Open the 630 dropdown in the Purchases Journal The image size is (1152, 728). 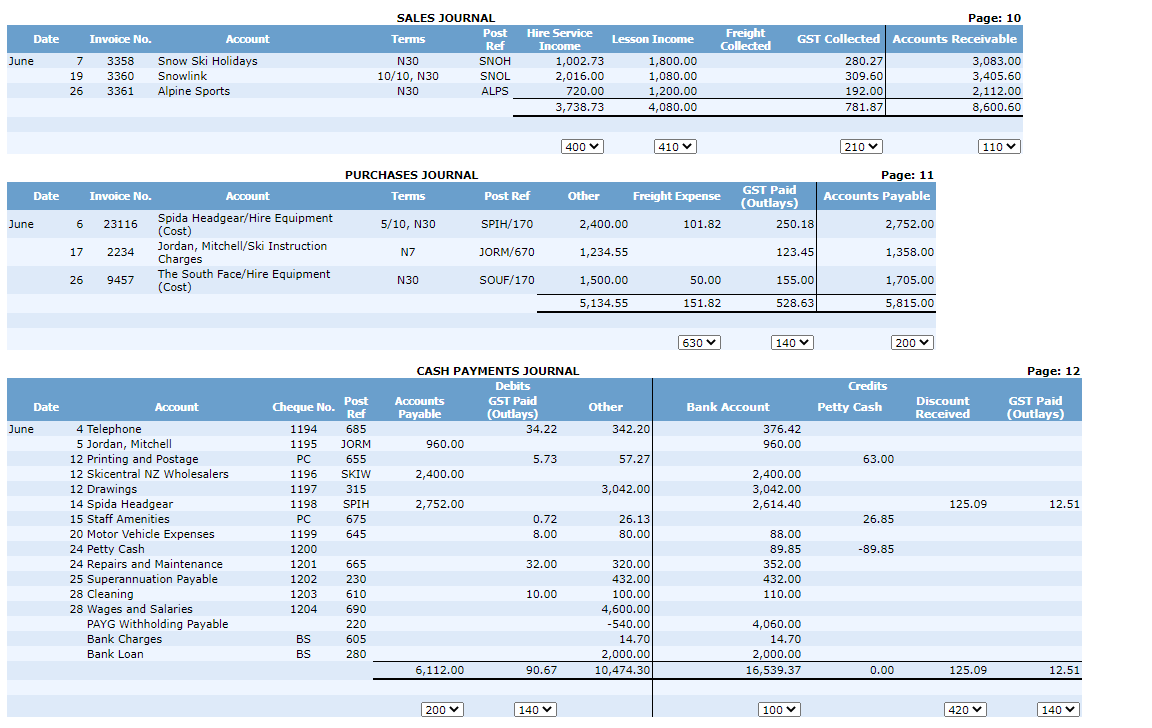698,342
